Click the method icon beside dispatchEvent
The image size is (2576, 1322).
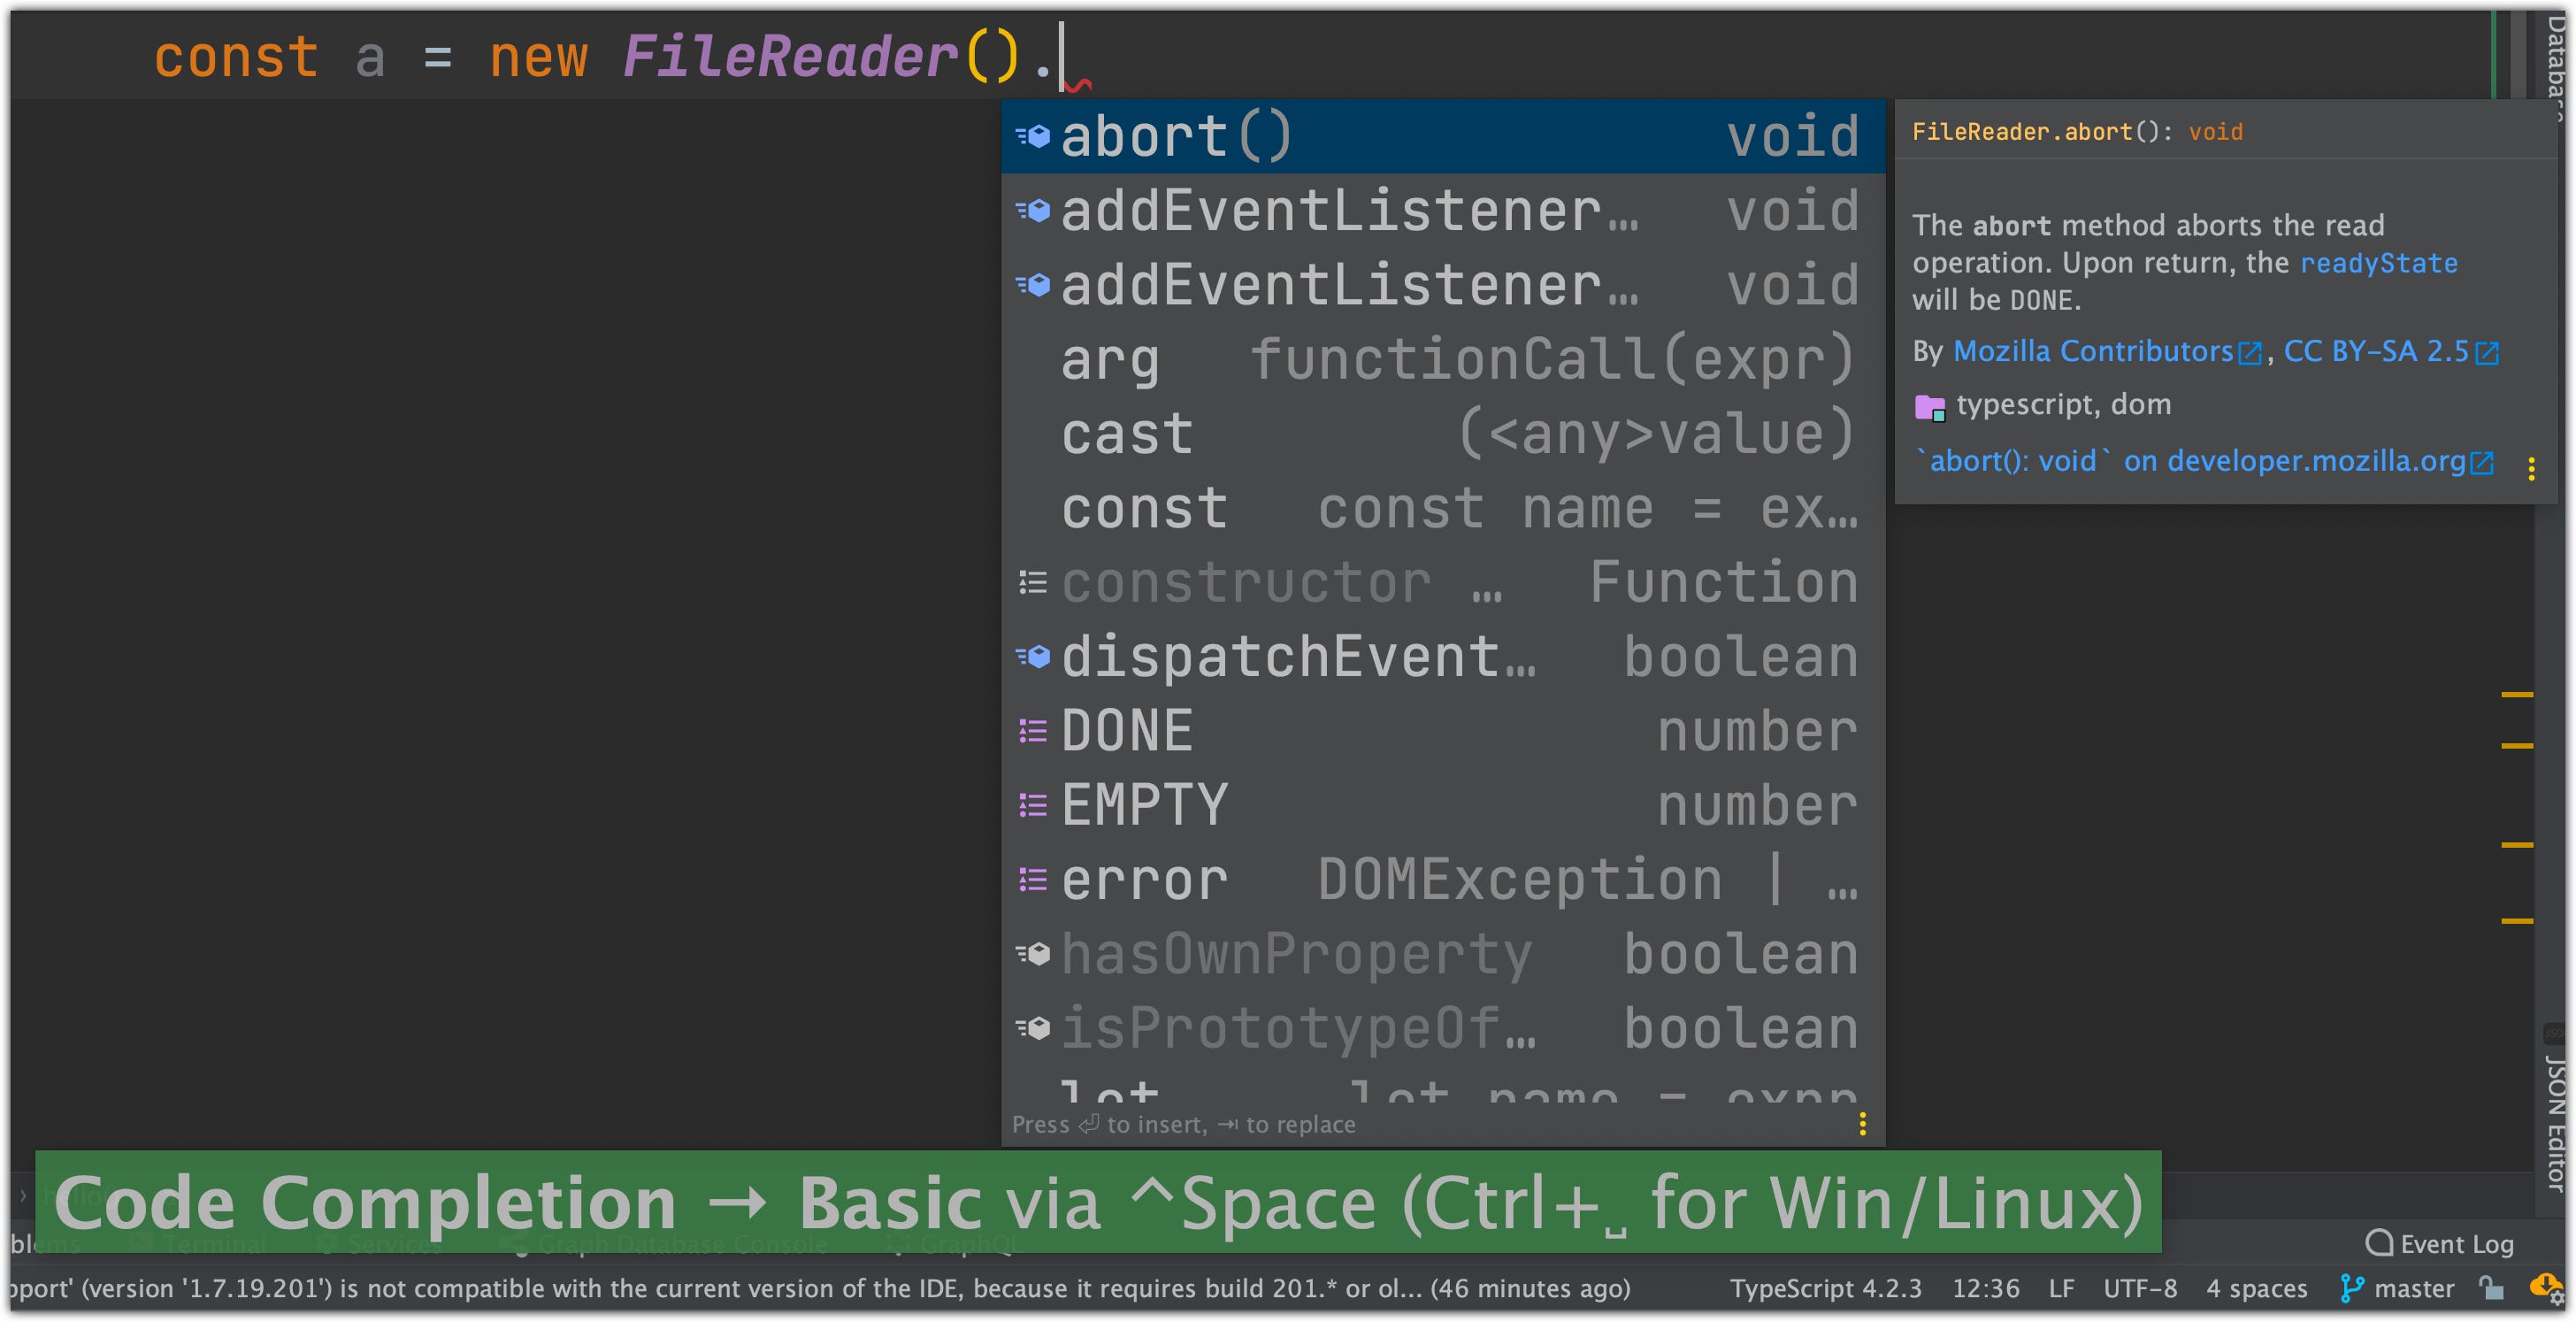pyautogui.click(x=1033, y=657)
